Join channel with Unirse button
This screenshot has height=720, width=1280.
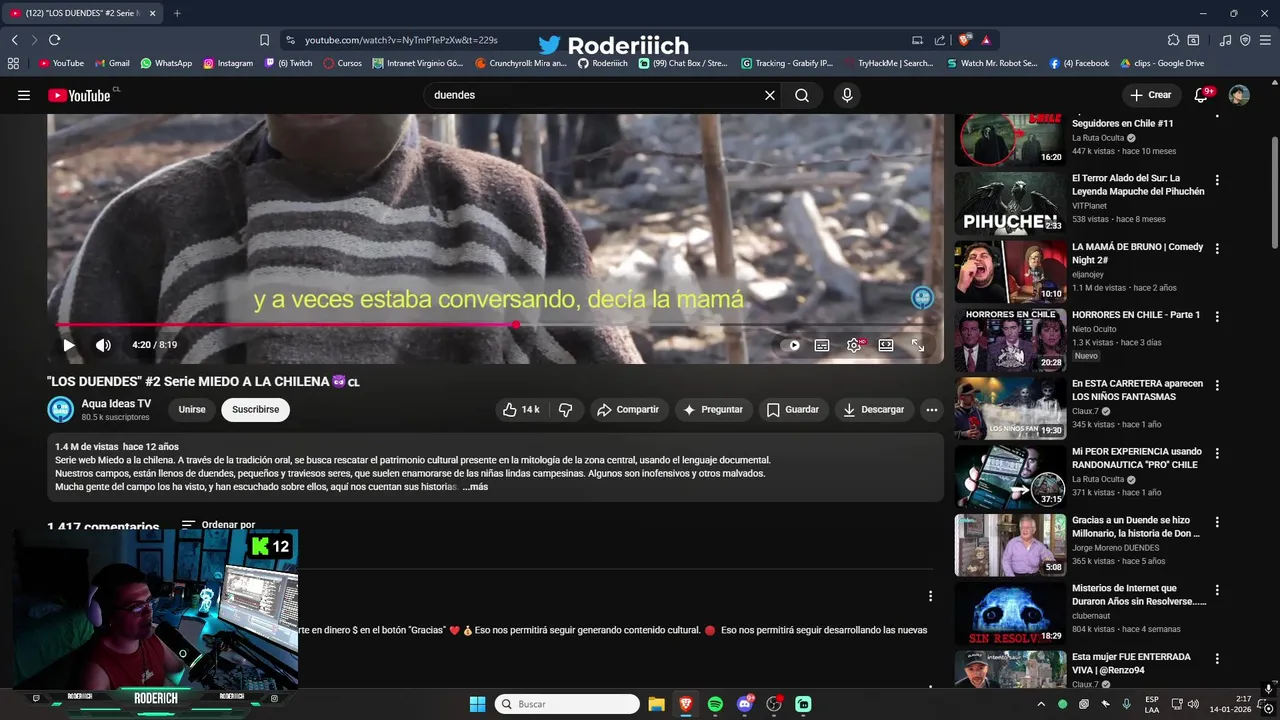coord(192,409)
